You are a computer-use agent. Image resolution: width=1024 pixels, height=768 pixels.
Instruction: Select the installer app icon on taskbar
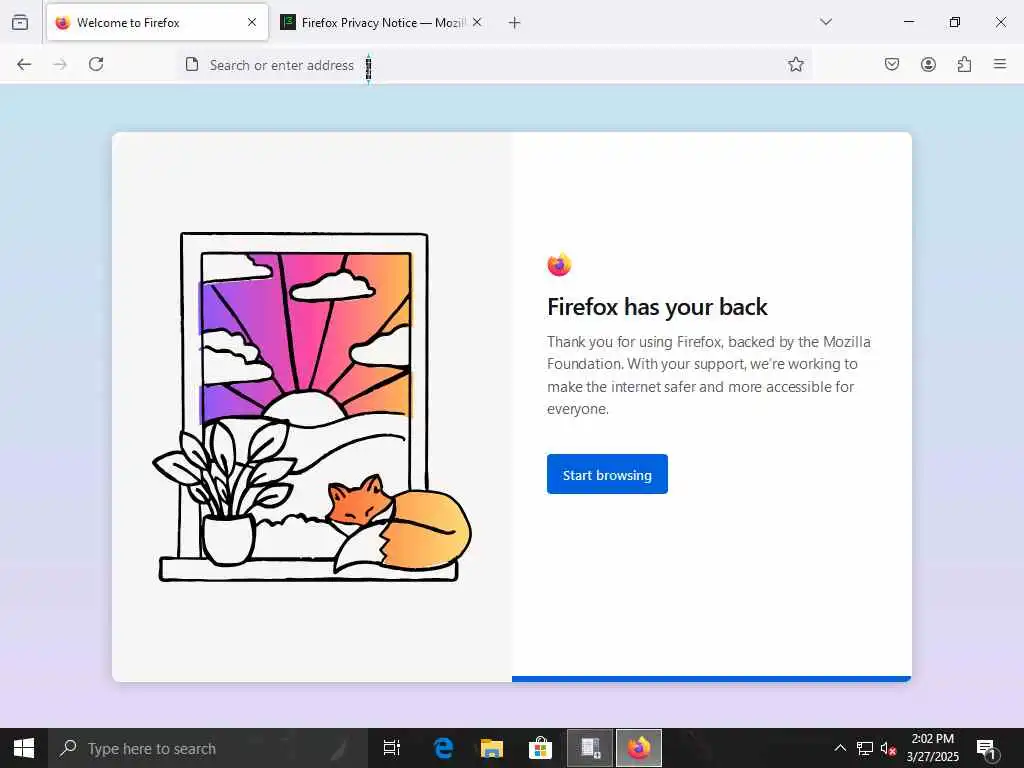[590, 748]
